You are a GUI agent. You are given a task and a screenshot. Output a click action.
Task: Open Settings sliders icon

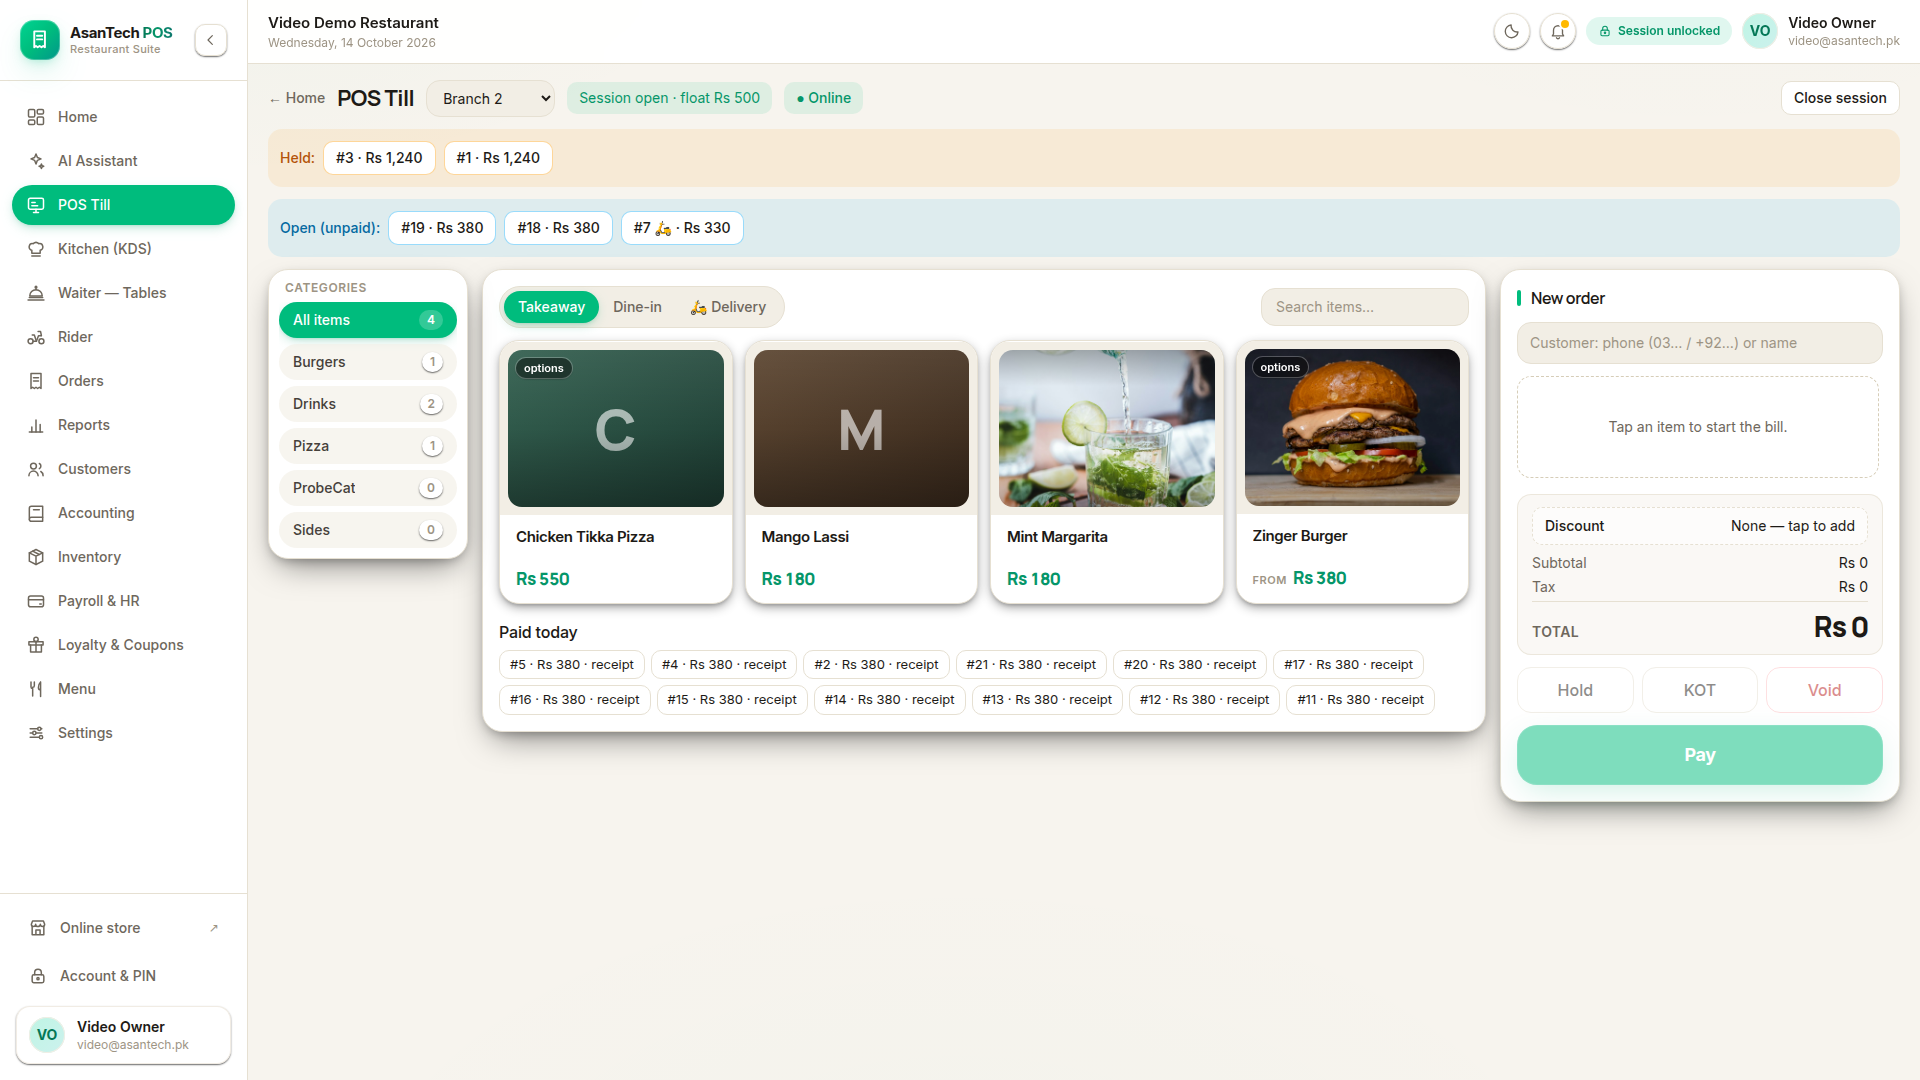point(36,733)
